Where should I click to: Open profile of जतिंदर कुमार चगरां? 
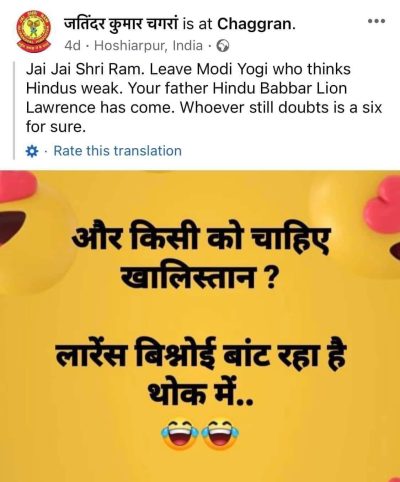pos(122,24)
